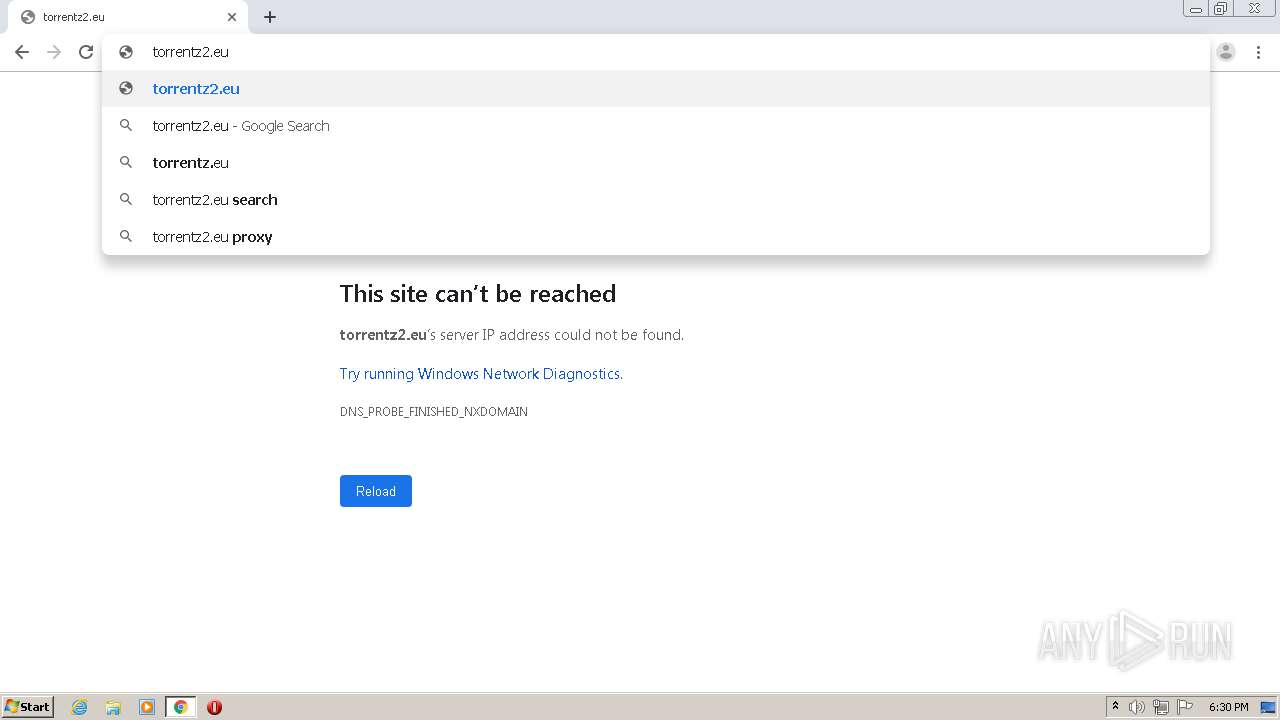
Task: Open Windows Explorer folder in the taskbar
Action: click(x=113, y=707)
